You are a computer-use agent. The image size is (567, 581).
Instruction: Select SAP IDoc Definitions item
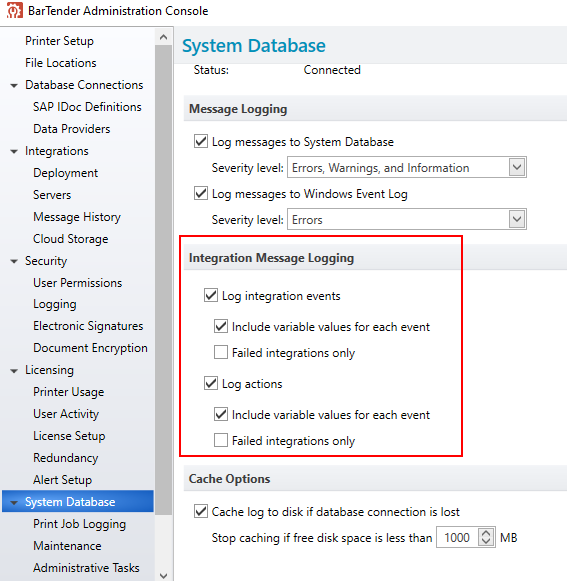[x=87, y=107]
